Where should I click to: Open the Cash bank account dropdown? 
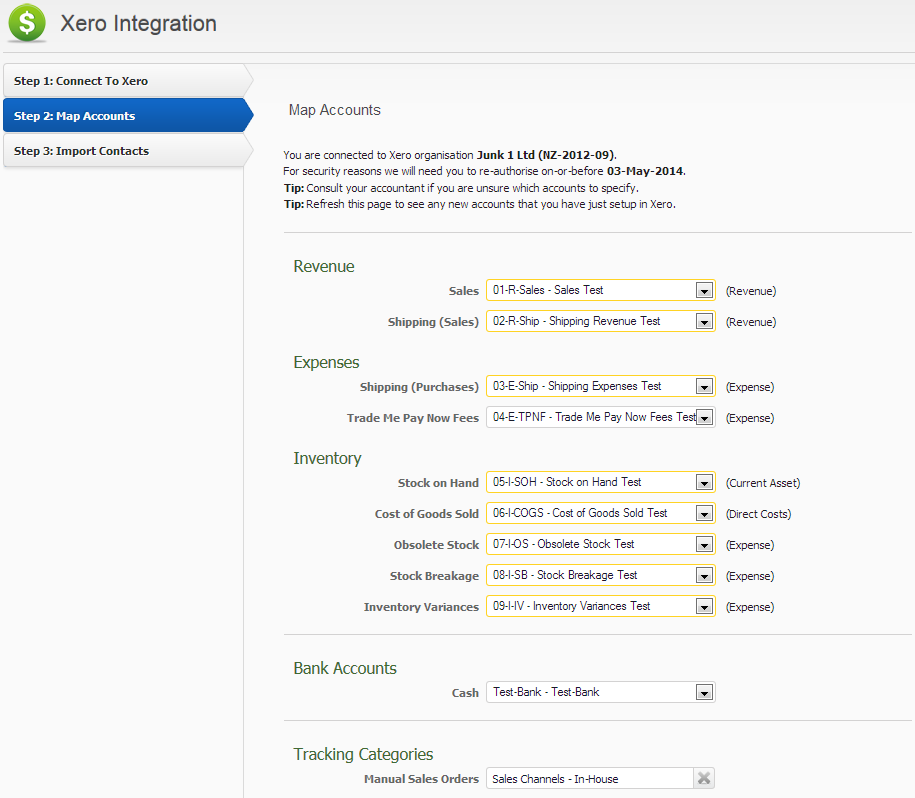(600, 692)
